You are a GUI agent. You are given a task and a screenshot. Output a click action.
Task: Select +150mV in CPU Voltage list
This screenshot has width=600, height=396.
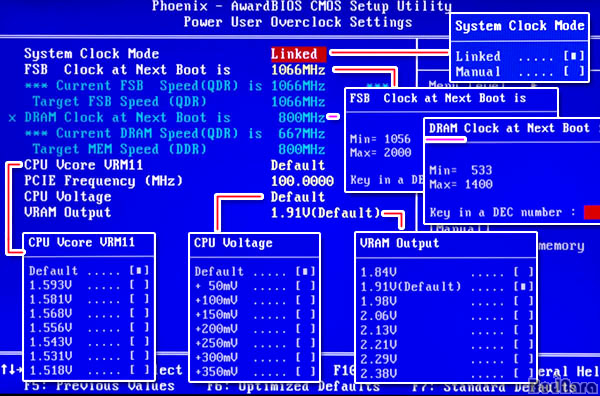tap(255, 315)
